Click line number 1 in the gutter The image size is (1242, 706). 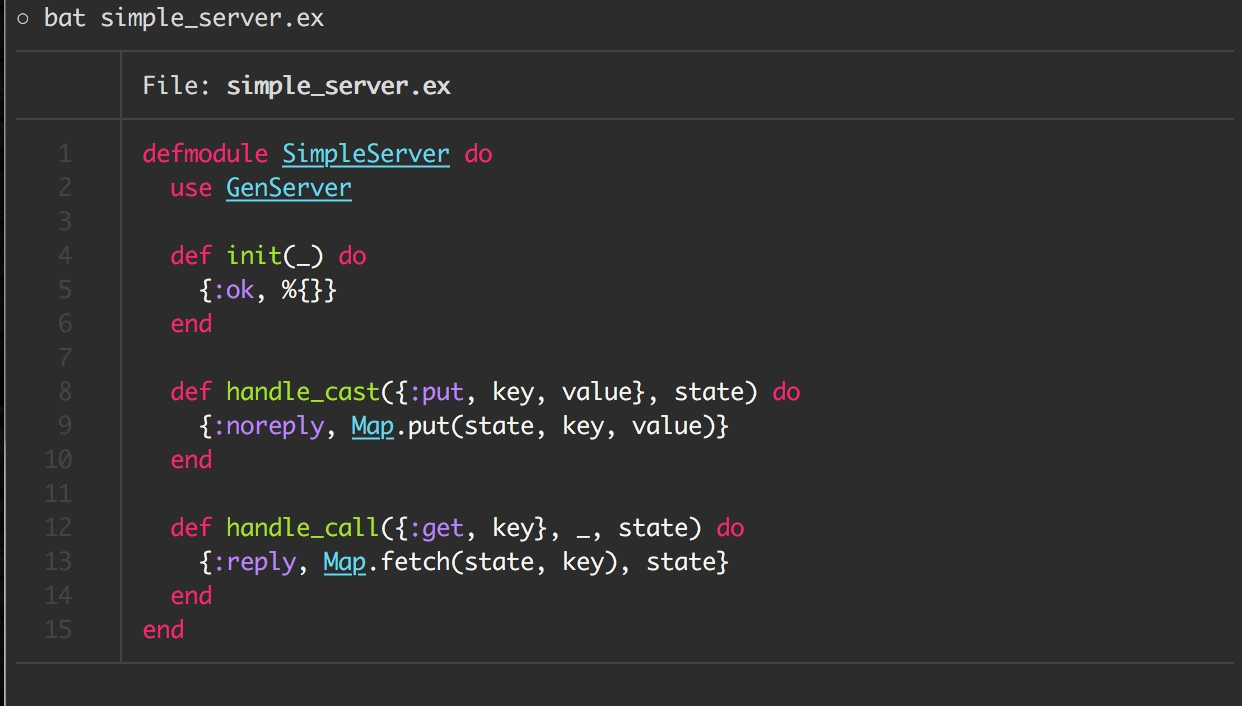65,154
